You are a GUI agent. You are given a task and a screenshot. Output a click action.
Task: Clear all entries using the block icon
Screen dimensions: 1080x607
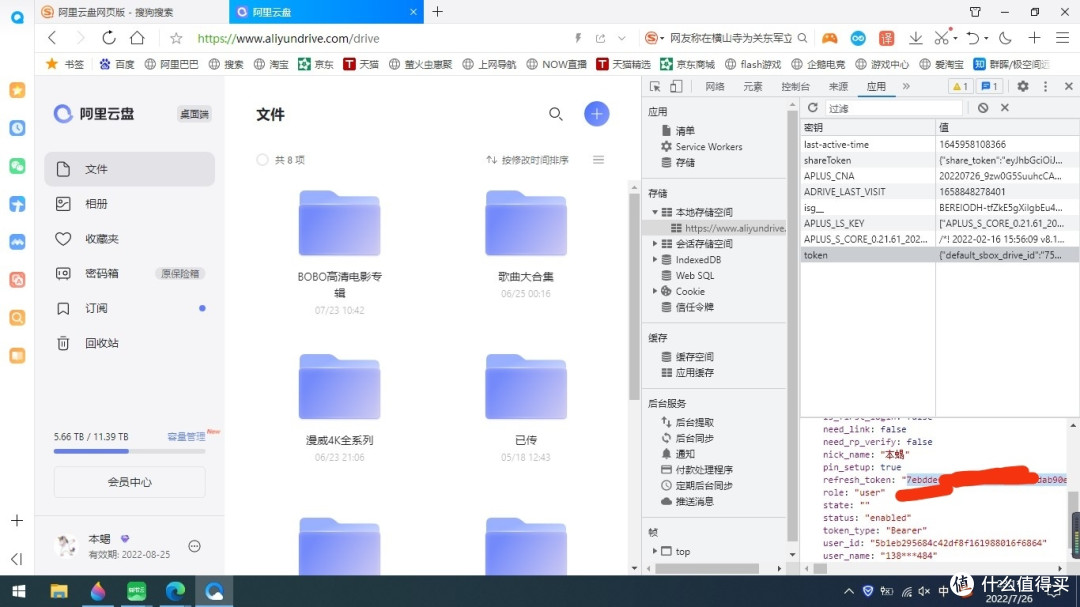[984, 107]
